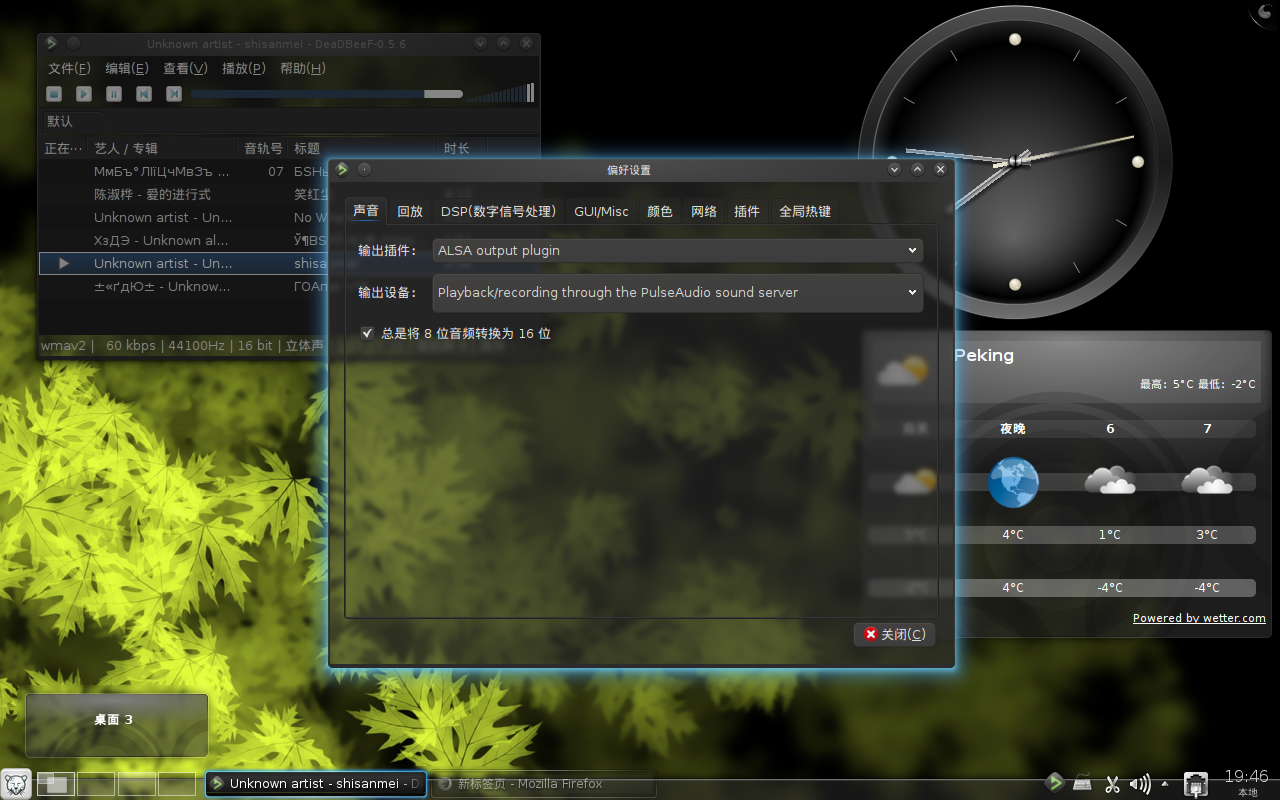This screenshot has width=1280, height=800.
Task: Open the 编辑(E) menu
Action: [127, 69]
